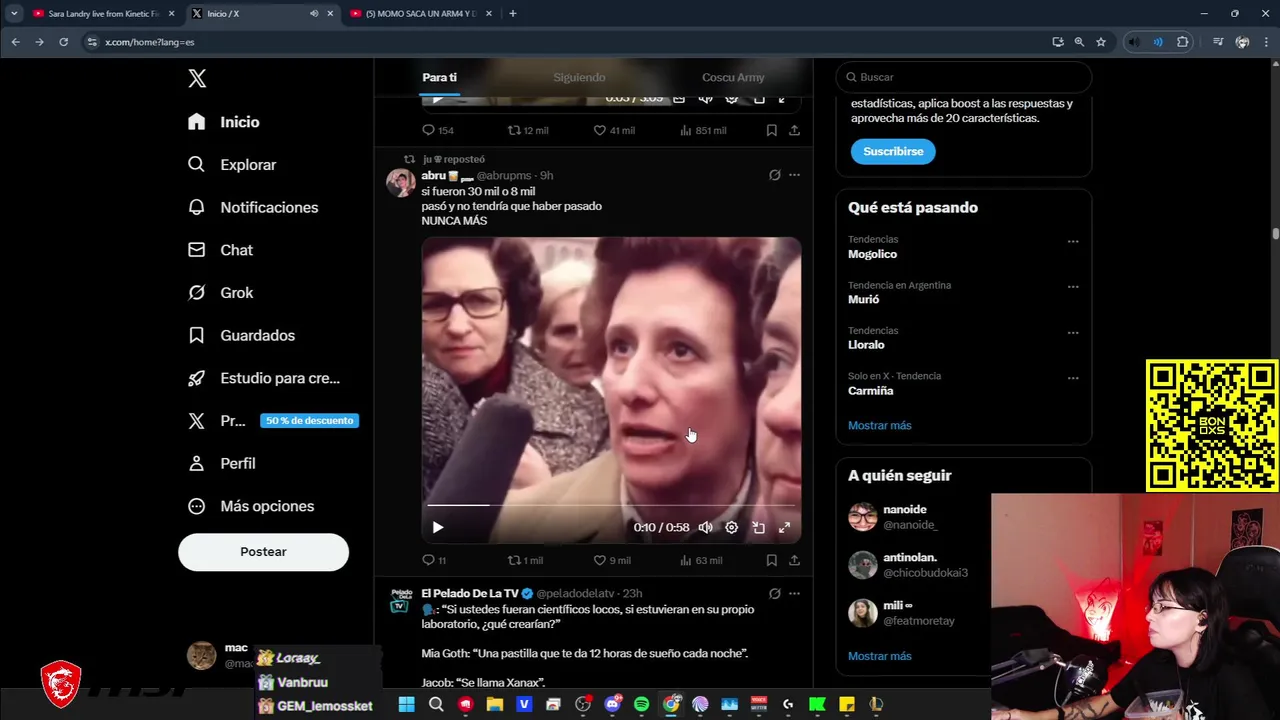Click the abru video progress bar

pos(610,505)
